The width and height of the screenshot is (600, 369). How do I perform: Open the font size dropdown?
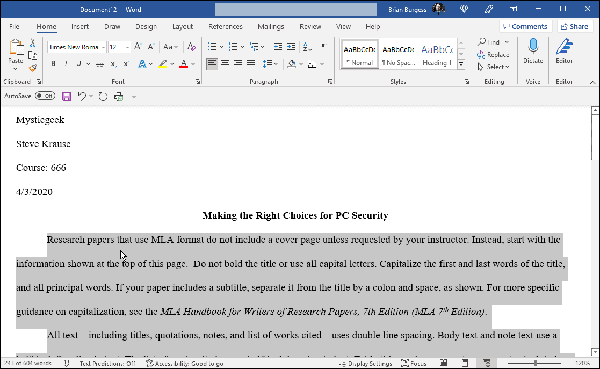[x=127, y=47]
